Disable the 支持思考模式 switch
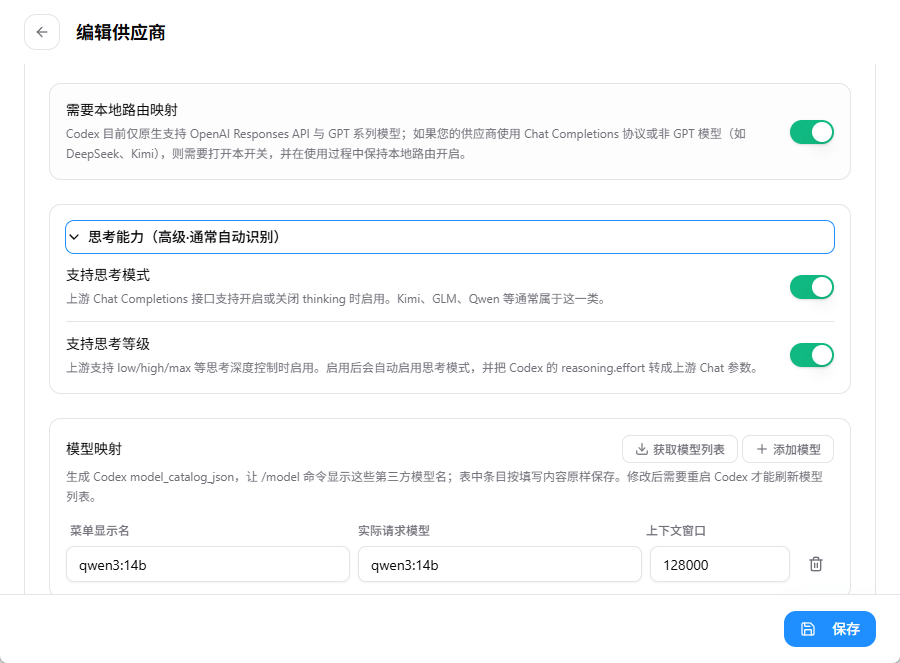The width and height of the screenshot is (900, 663). click(x=812, y=287)
